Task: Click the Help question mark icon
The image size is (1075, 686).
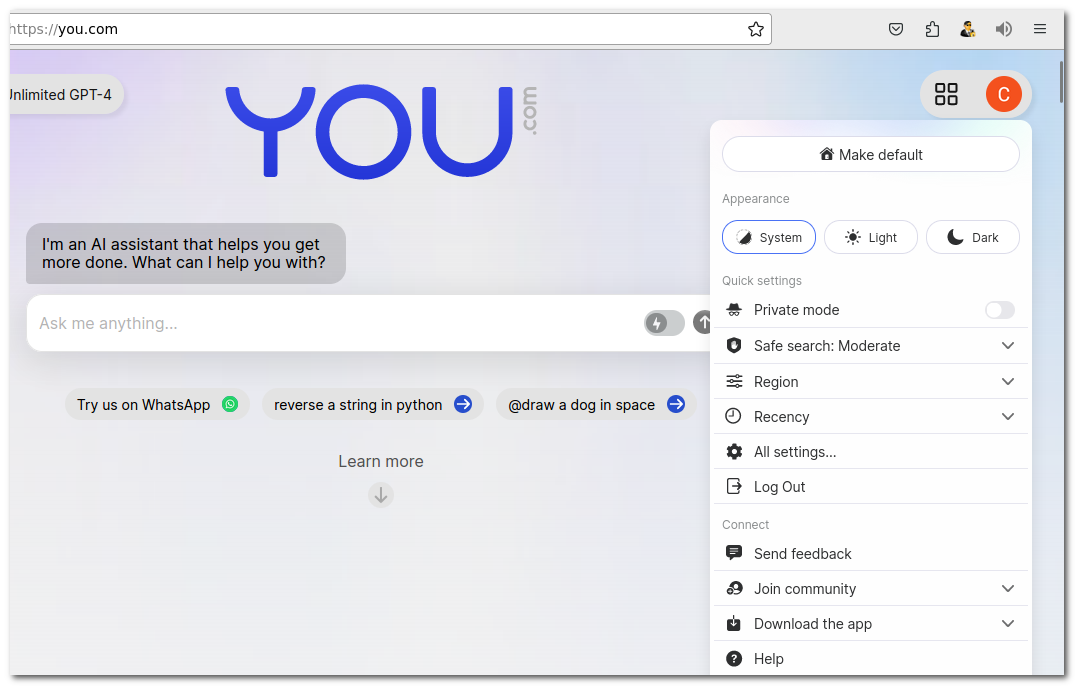Action: point(734,659)
